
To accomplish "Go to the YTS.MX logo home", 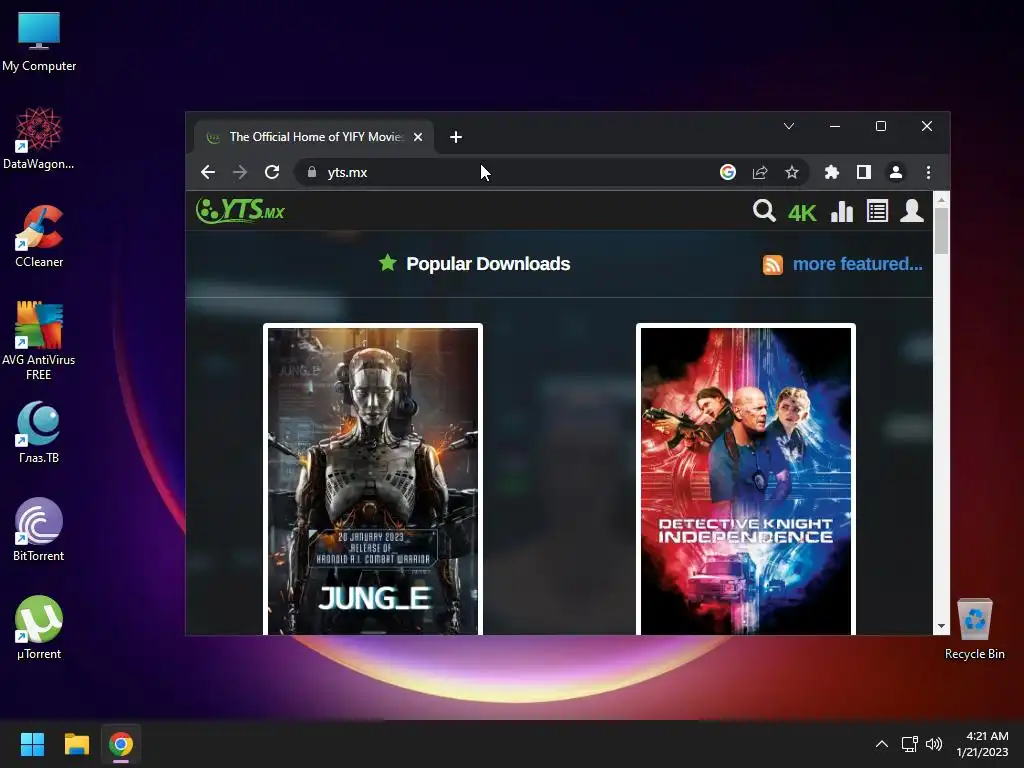I will pyautogui.click(x=240, y=210).
